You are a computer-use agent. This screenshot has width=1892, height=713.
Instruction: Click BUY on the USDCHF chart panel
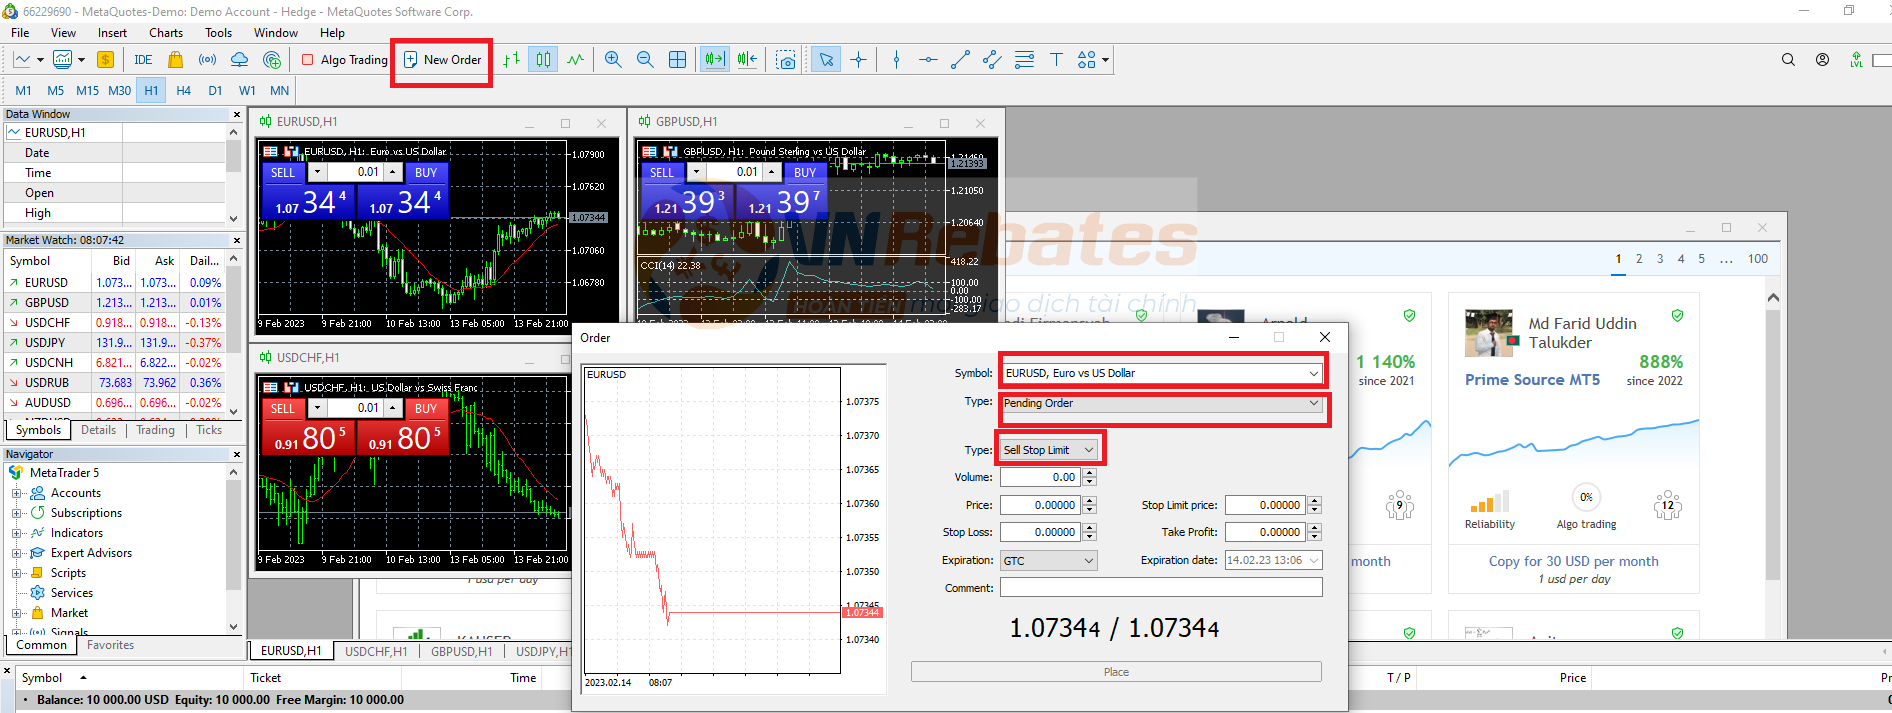tap(426, 408)
